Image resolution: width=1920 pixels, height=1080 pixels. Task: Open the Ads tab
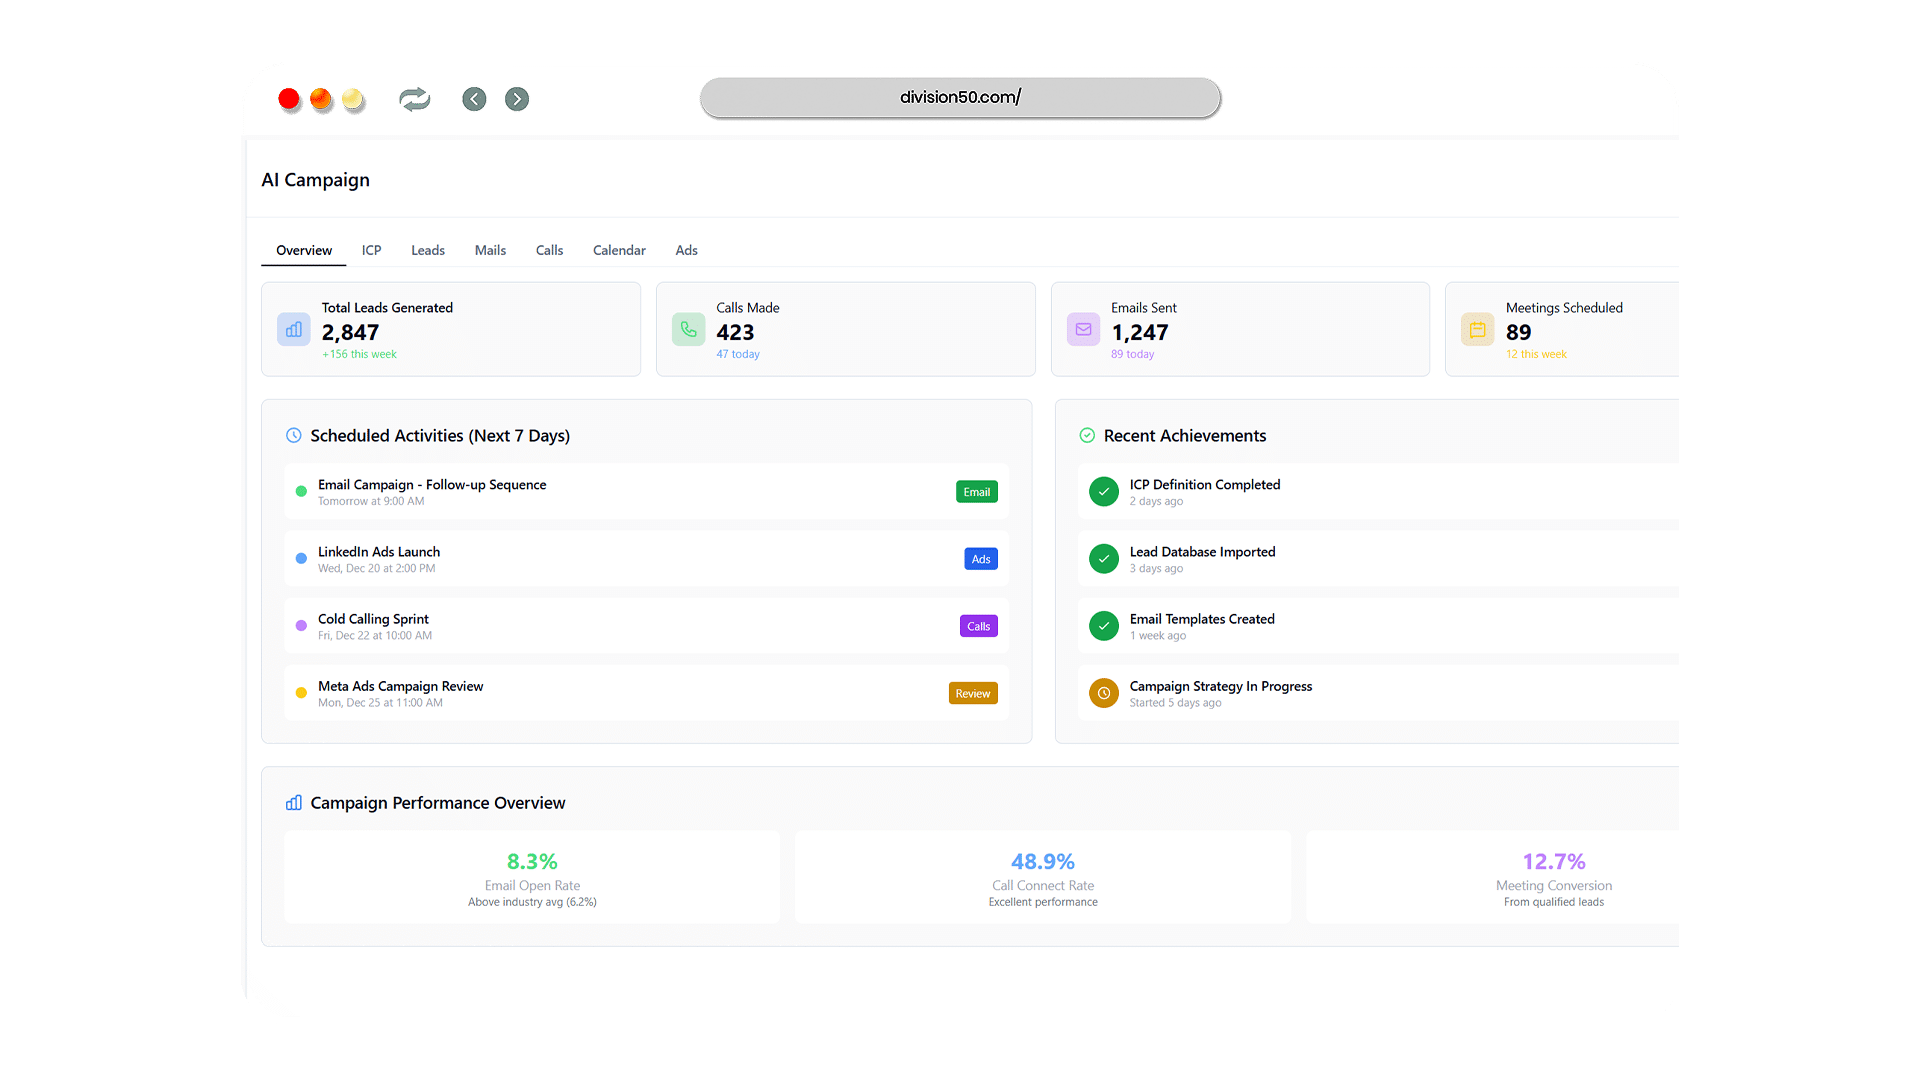click(686, 251)
